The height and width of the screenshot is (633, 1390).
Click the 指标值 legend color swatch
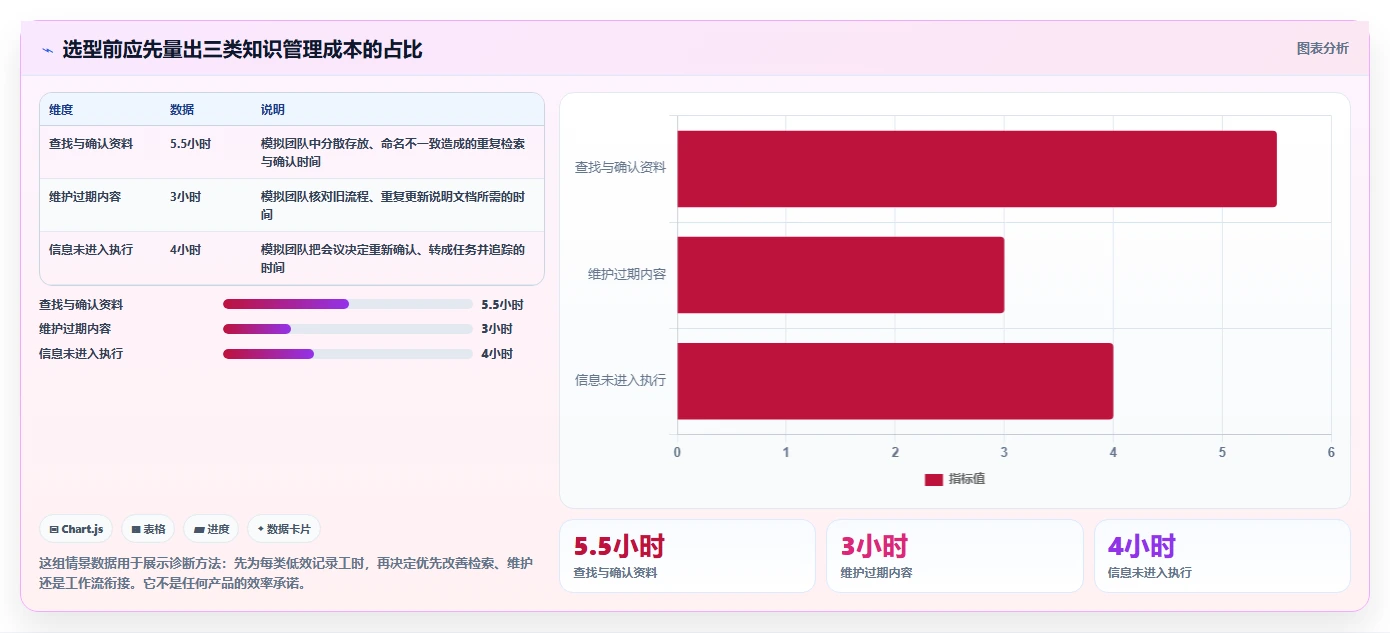pos(934,479)
